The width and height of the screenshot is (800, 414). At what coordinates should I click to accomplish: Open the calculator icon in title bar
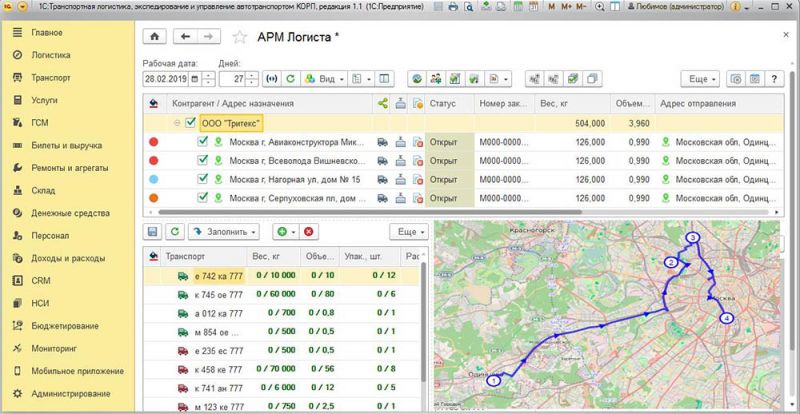click(518, 7)
